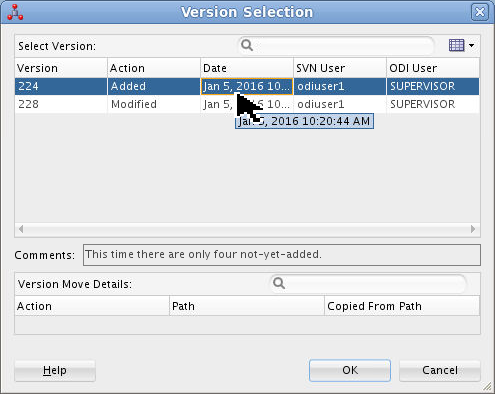Viewport: 495px width, 394px height.
Task: Sort by the ODI User column header
Action: [433, 68]
